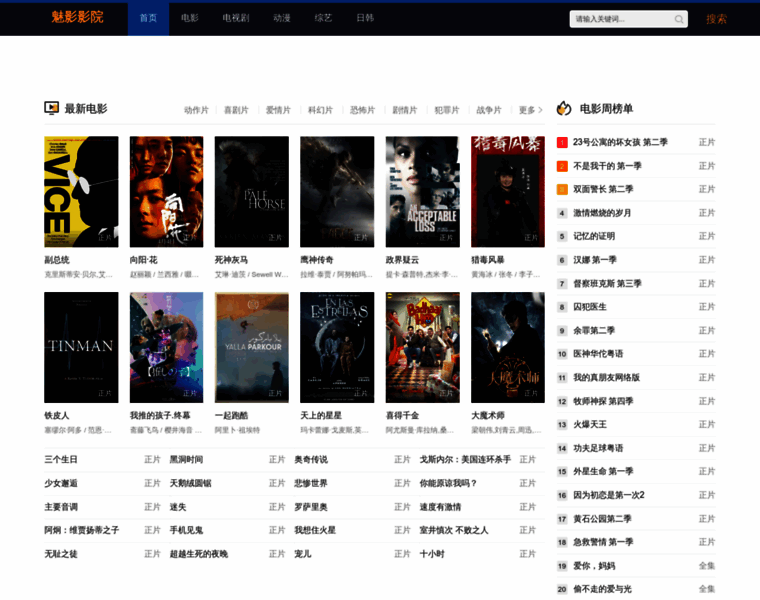Viewport: 760px width, 600px height.
Task: Click the 政界疑云 title text
Action: coord(402,260)
